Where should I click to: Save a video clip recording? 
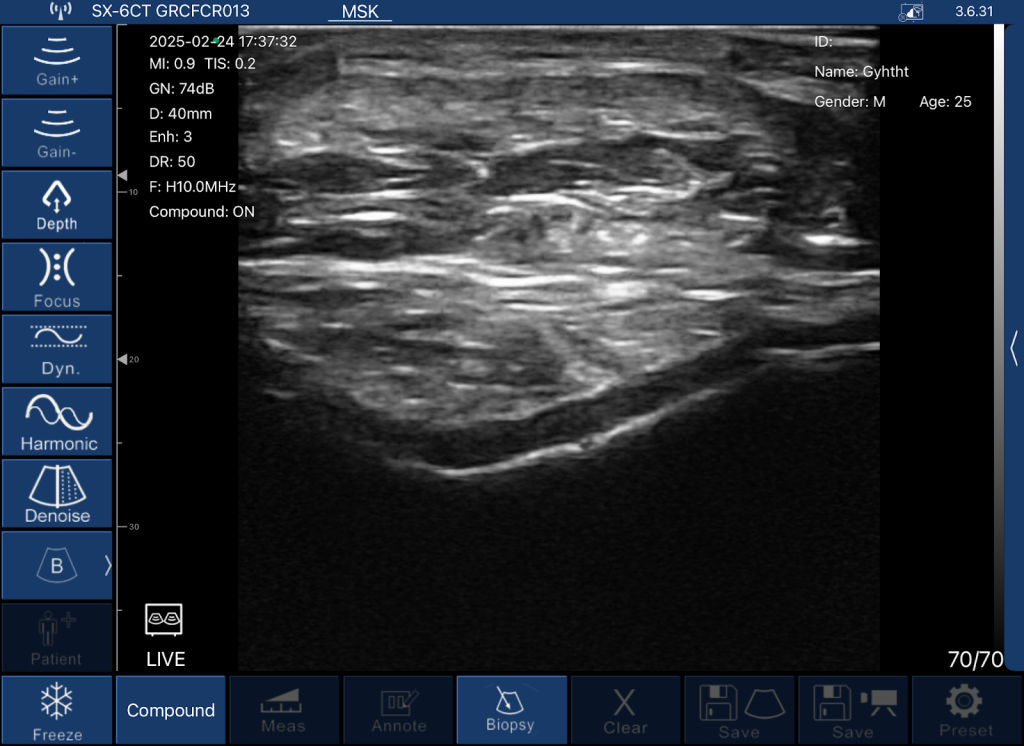pyautogui.click(x=853, y=710)
